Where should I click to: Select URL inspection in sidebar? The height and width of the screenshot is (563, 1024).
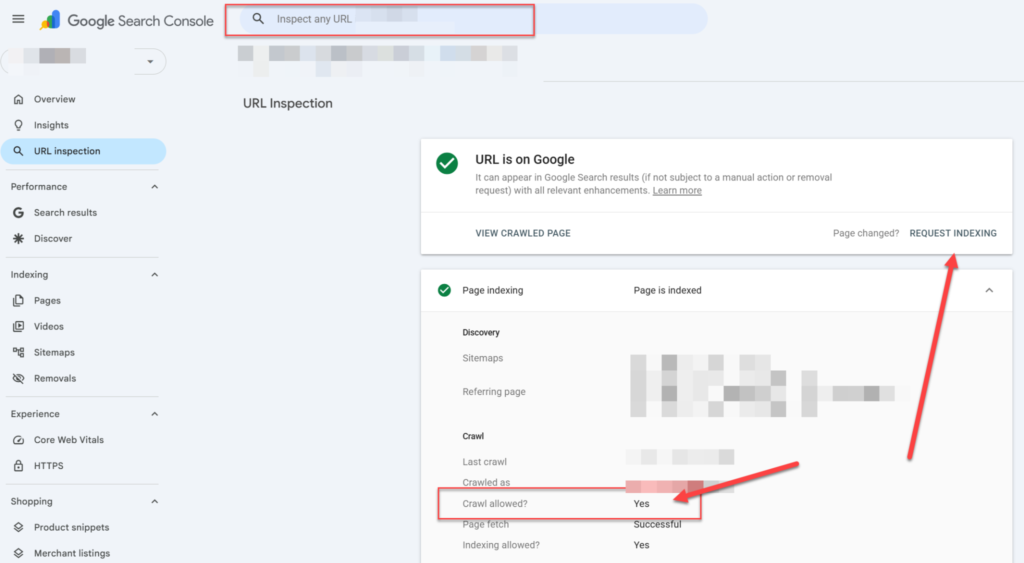click(83, 151)
